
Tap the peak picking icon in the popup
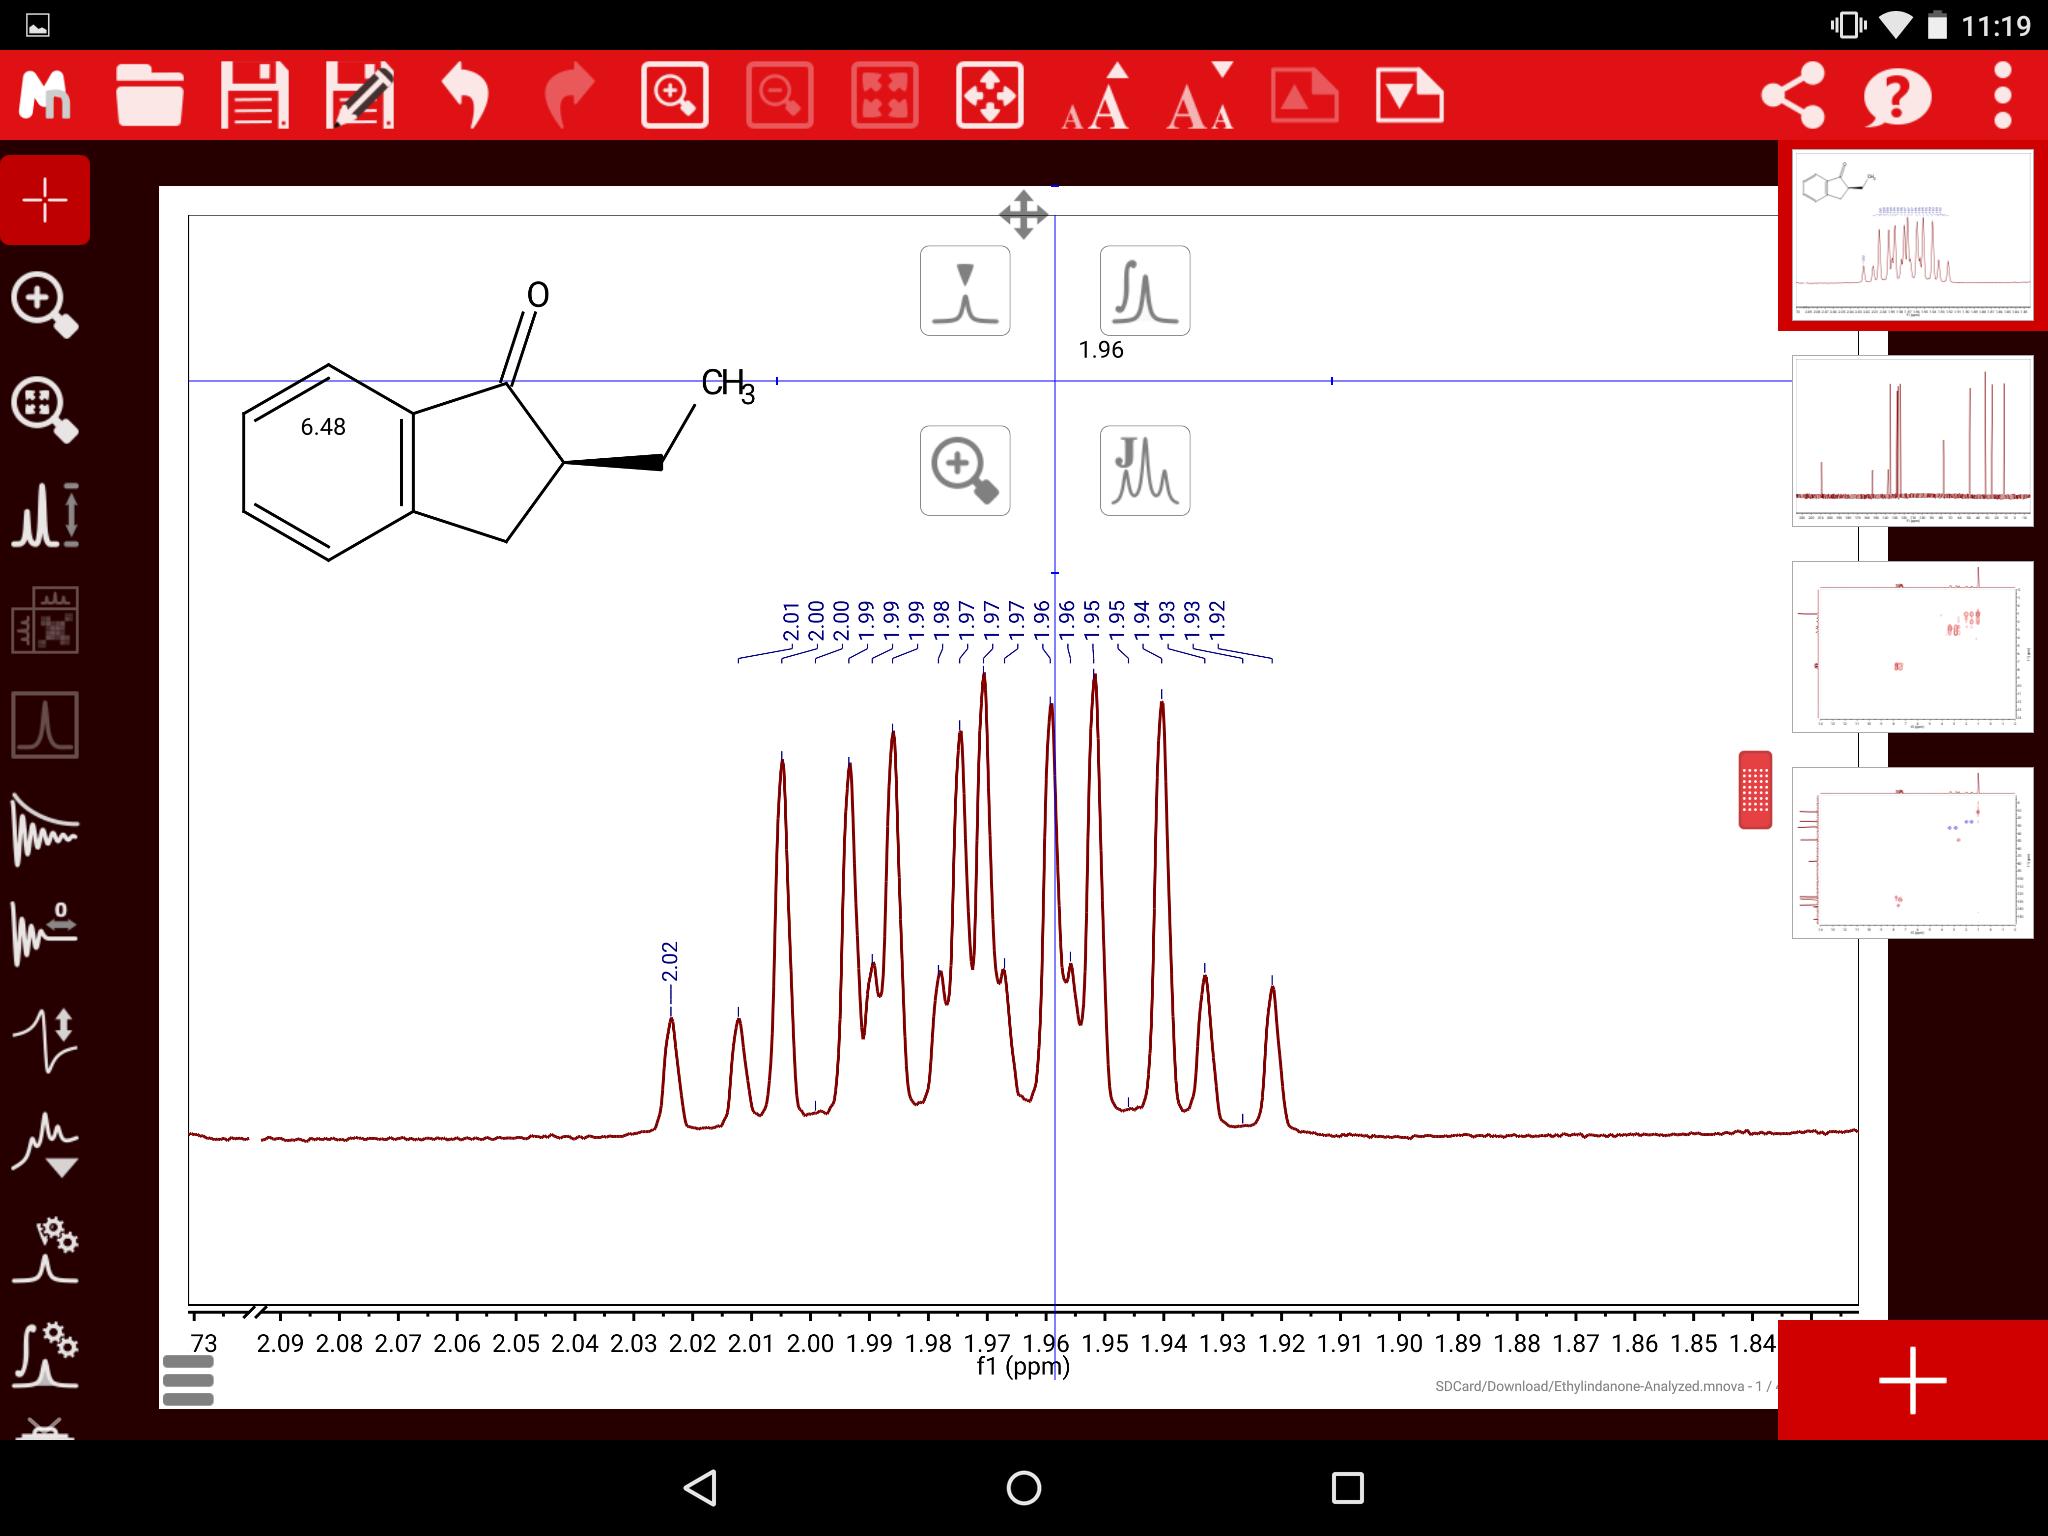pyautogui.click(x=966, y=290)
